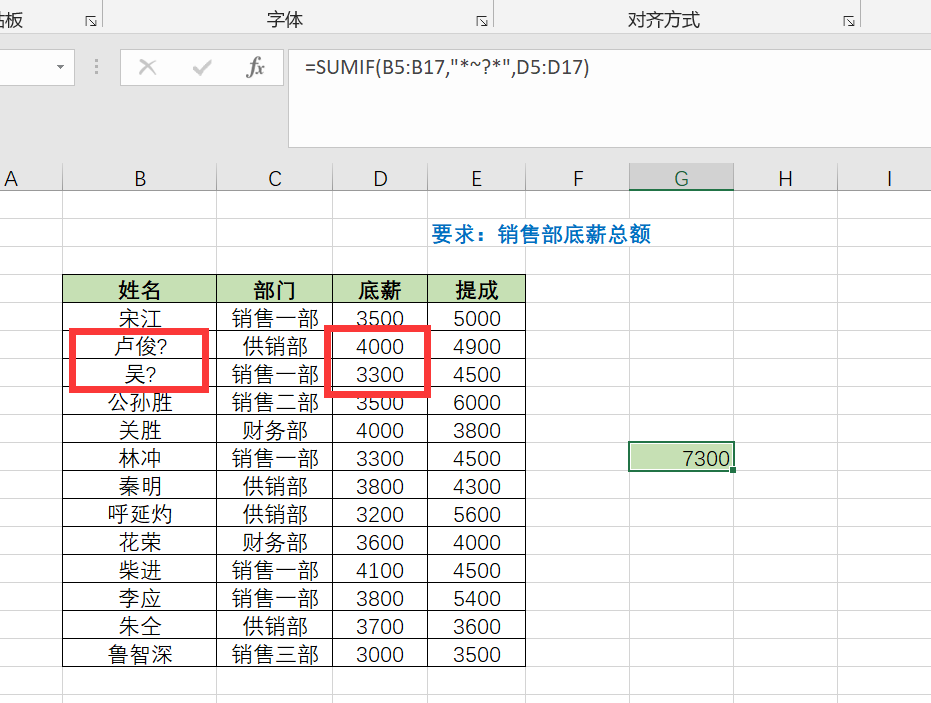Viewport: 931px width, 703px height.
Task: Select 销售三部 department cell
Action: coord(274,653)
